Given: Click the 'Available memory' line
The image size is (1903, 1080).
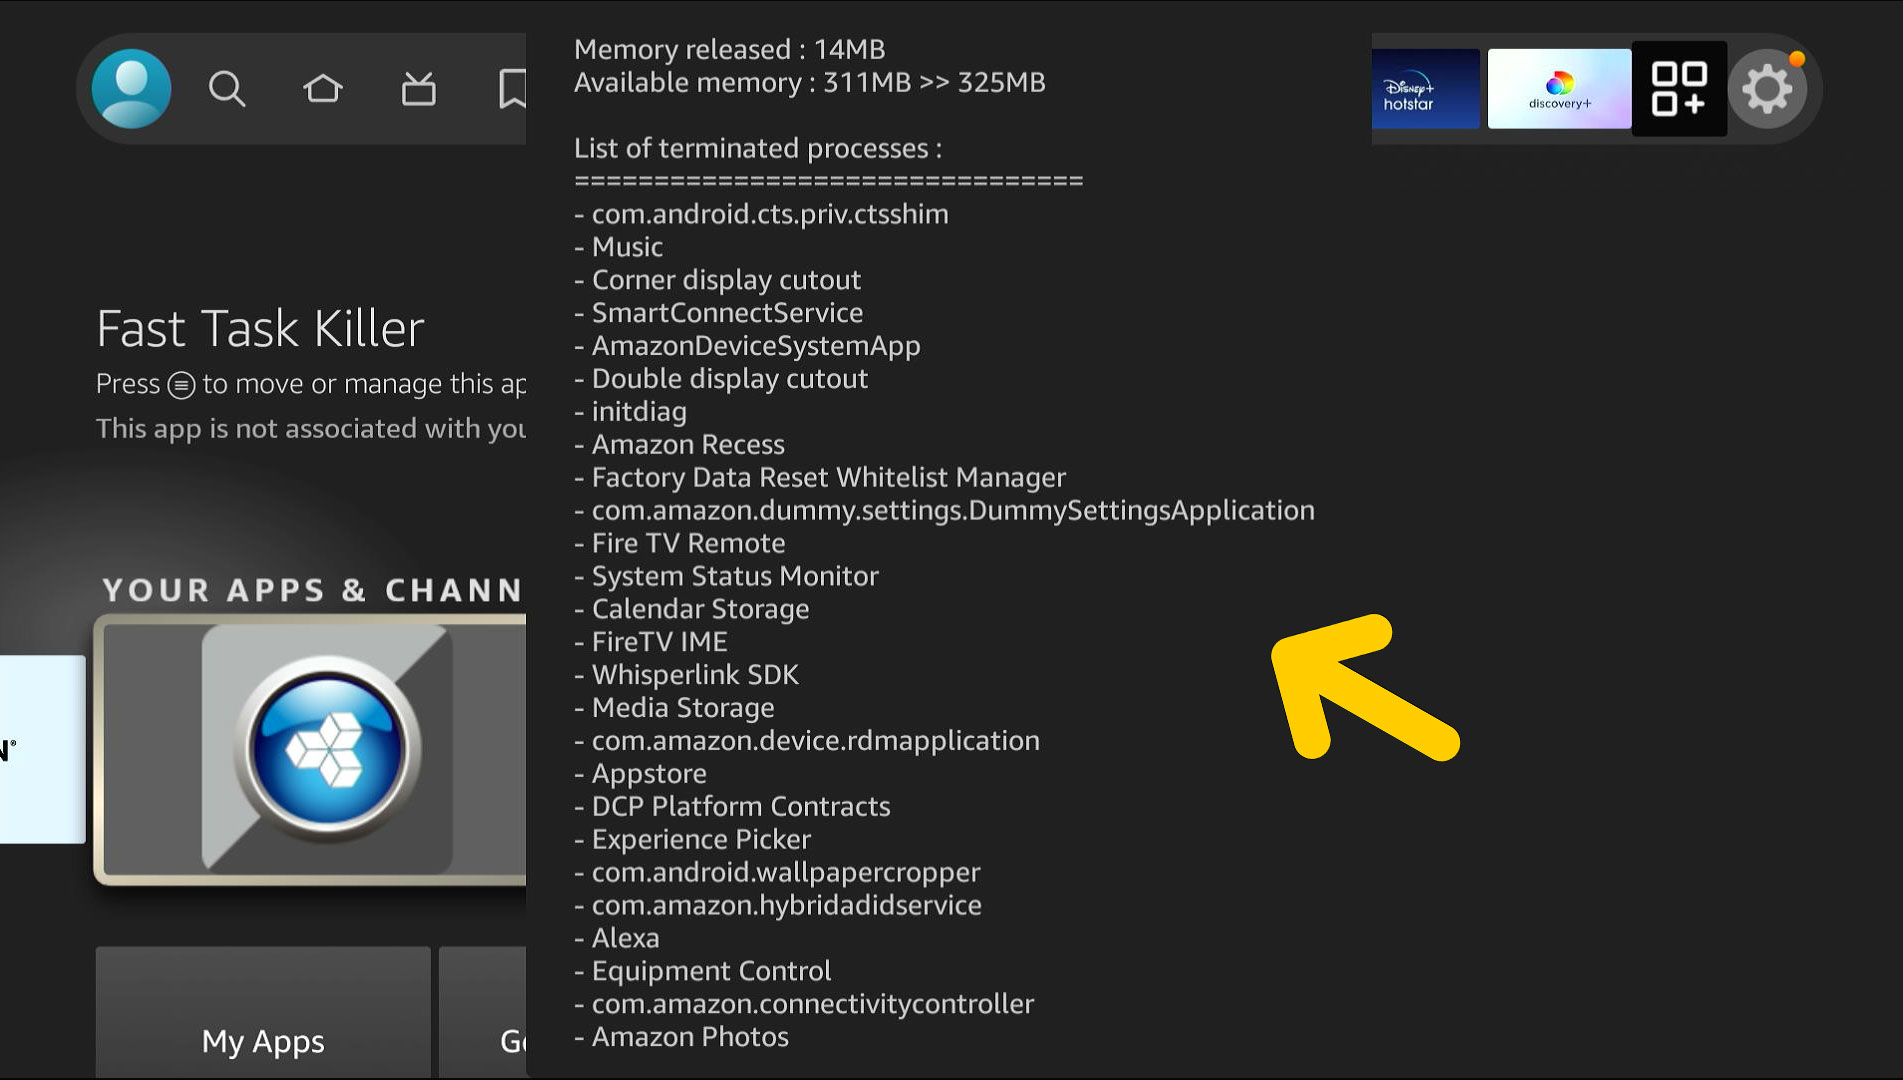Looking at the screenshot, I should [809, 82].
